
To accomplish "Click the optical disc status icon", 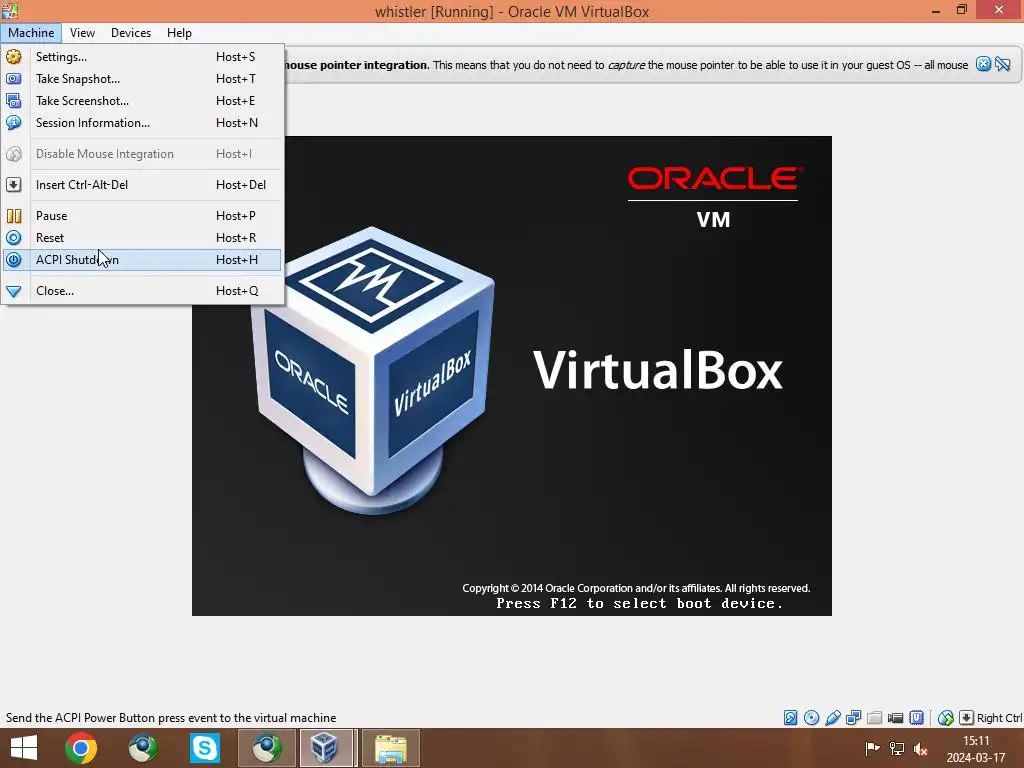I will pyautogui.click(x=811, y=718).
